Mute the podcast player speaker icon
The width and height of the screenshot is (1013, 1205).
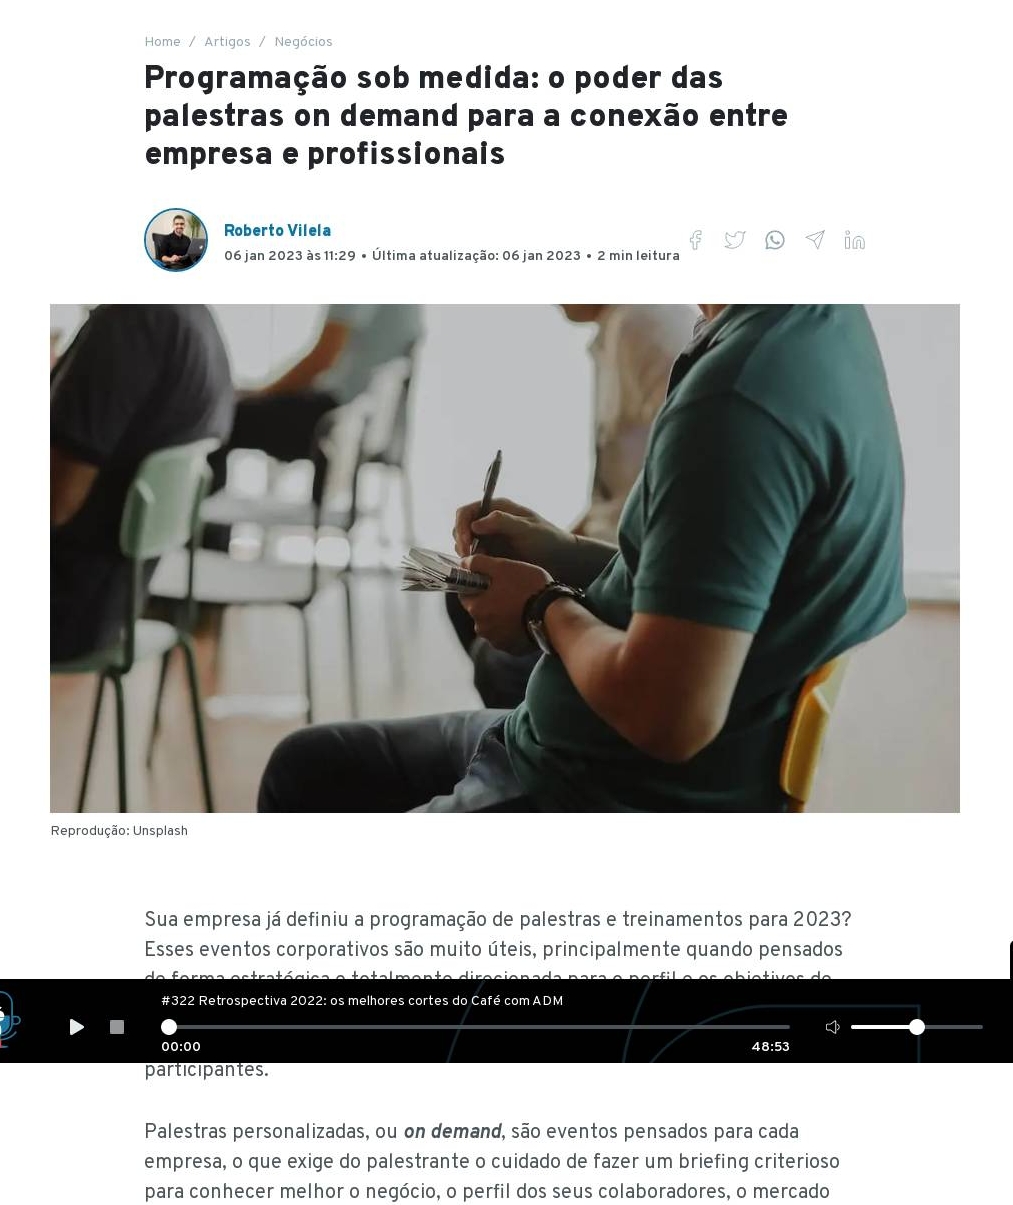coord(832,1027)
